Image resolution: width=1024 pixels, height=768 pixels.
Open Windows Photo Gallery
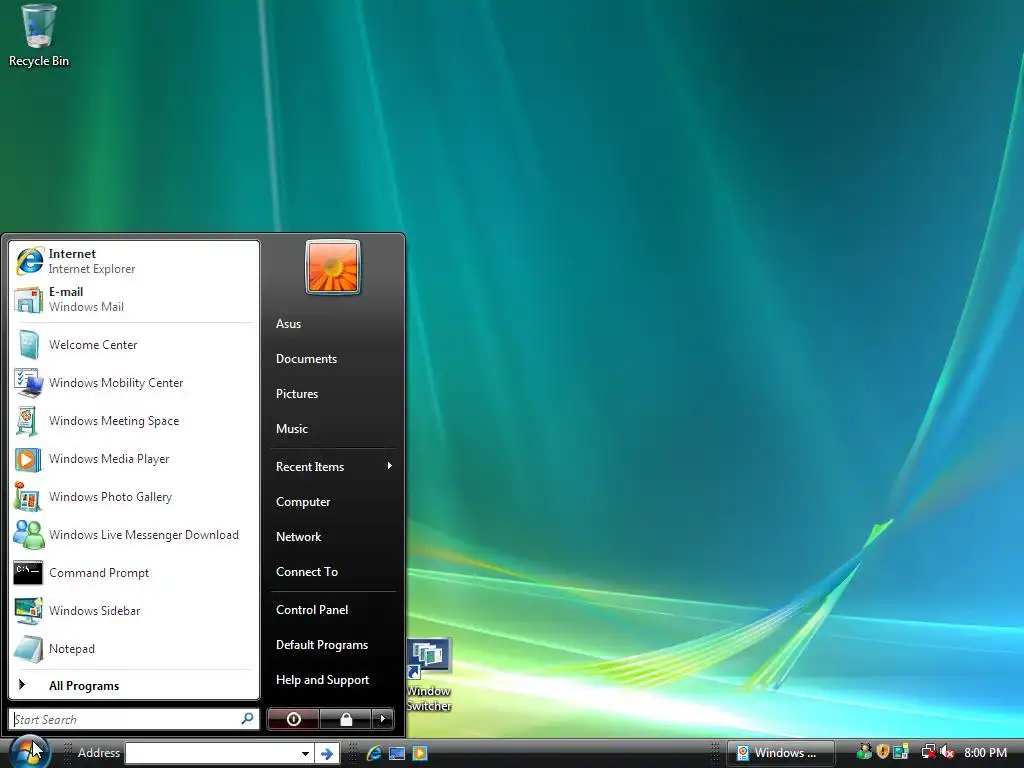[133, 496]
